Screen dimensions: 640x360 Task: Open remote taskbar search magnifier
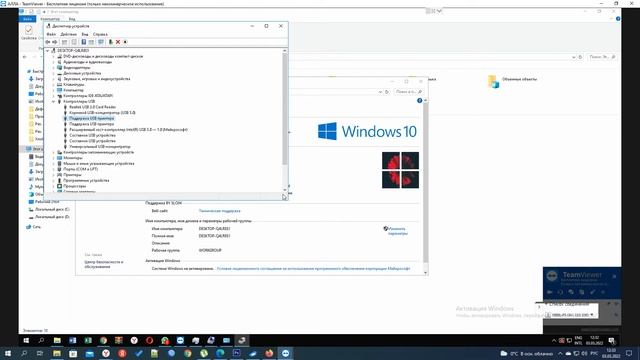point(41,340)
